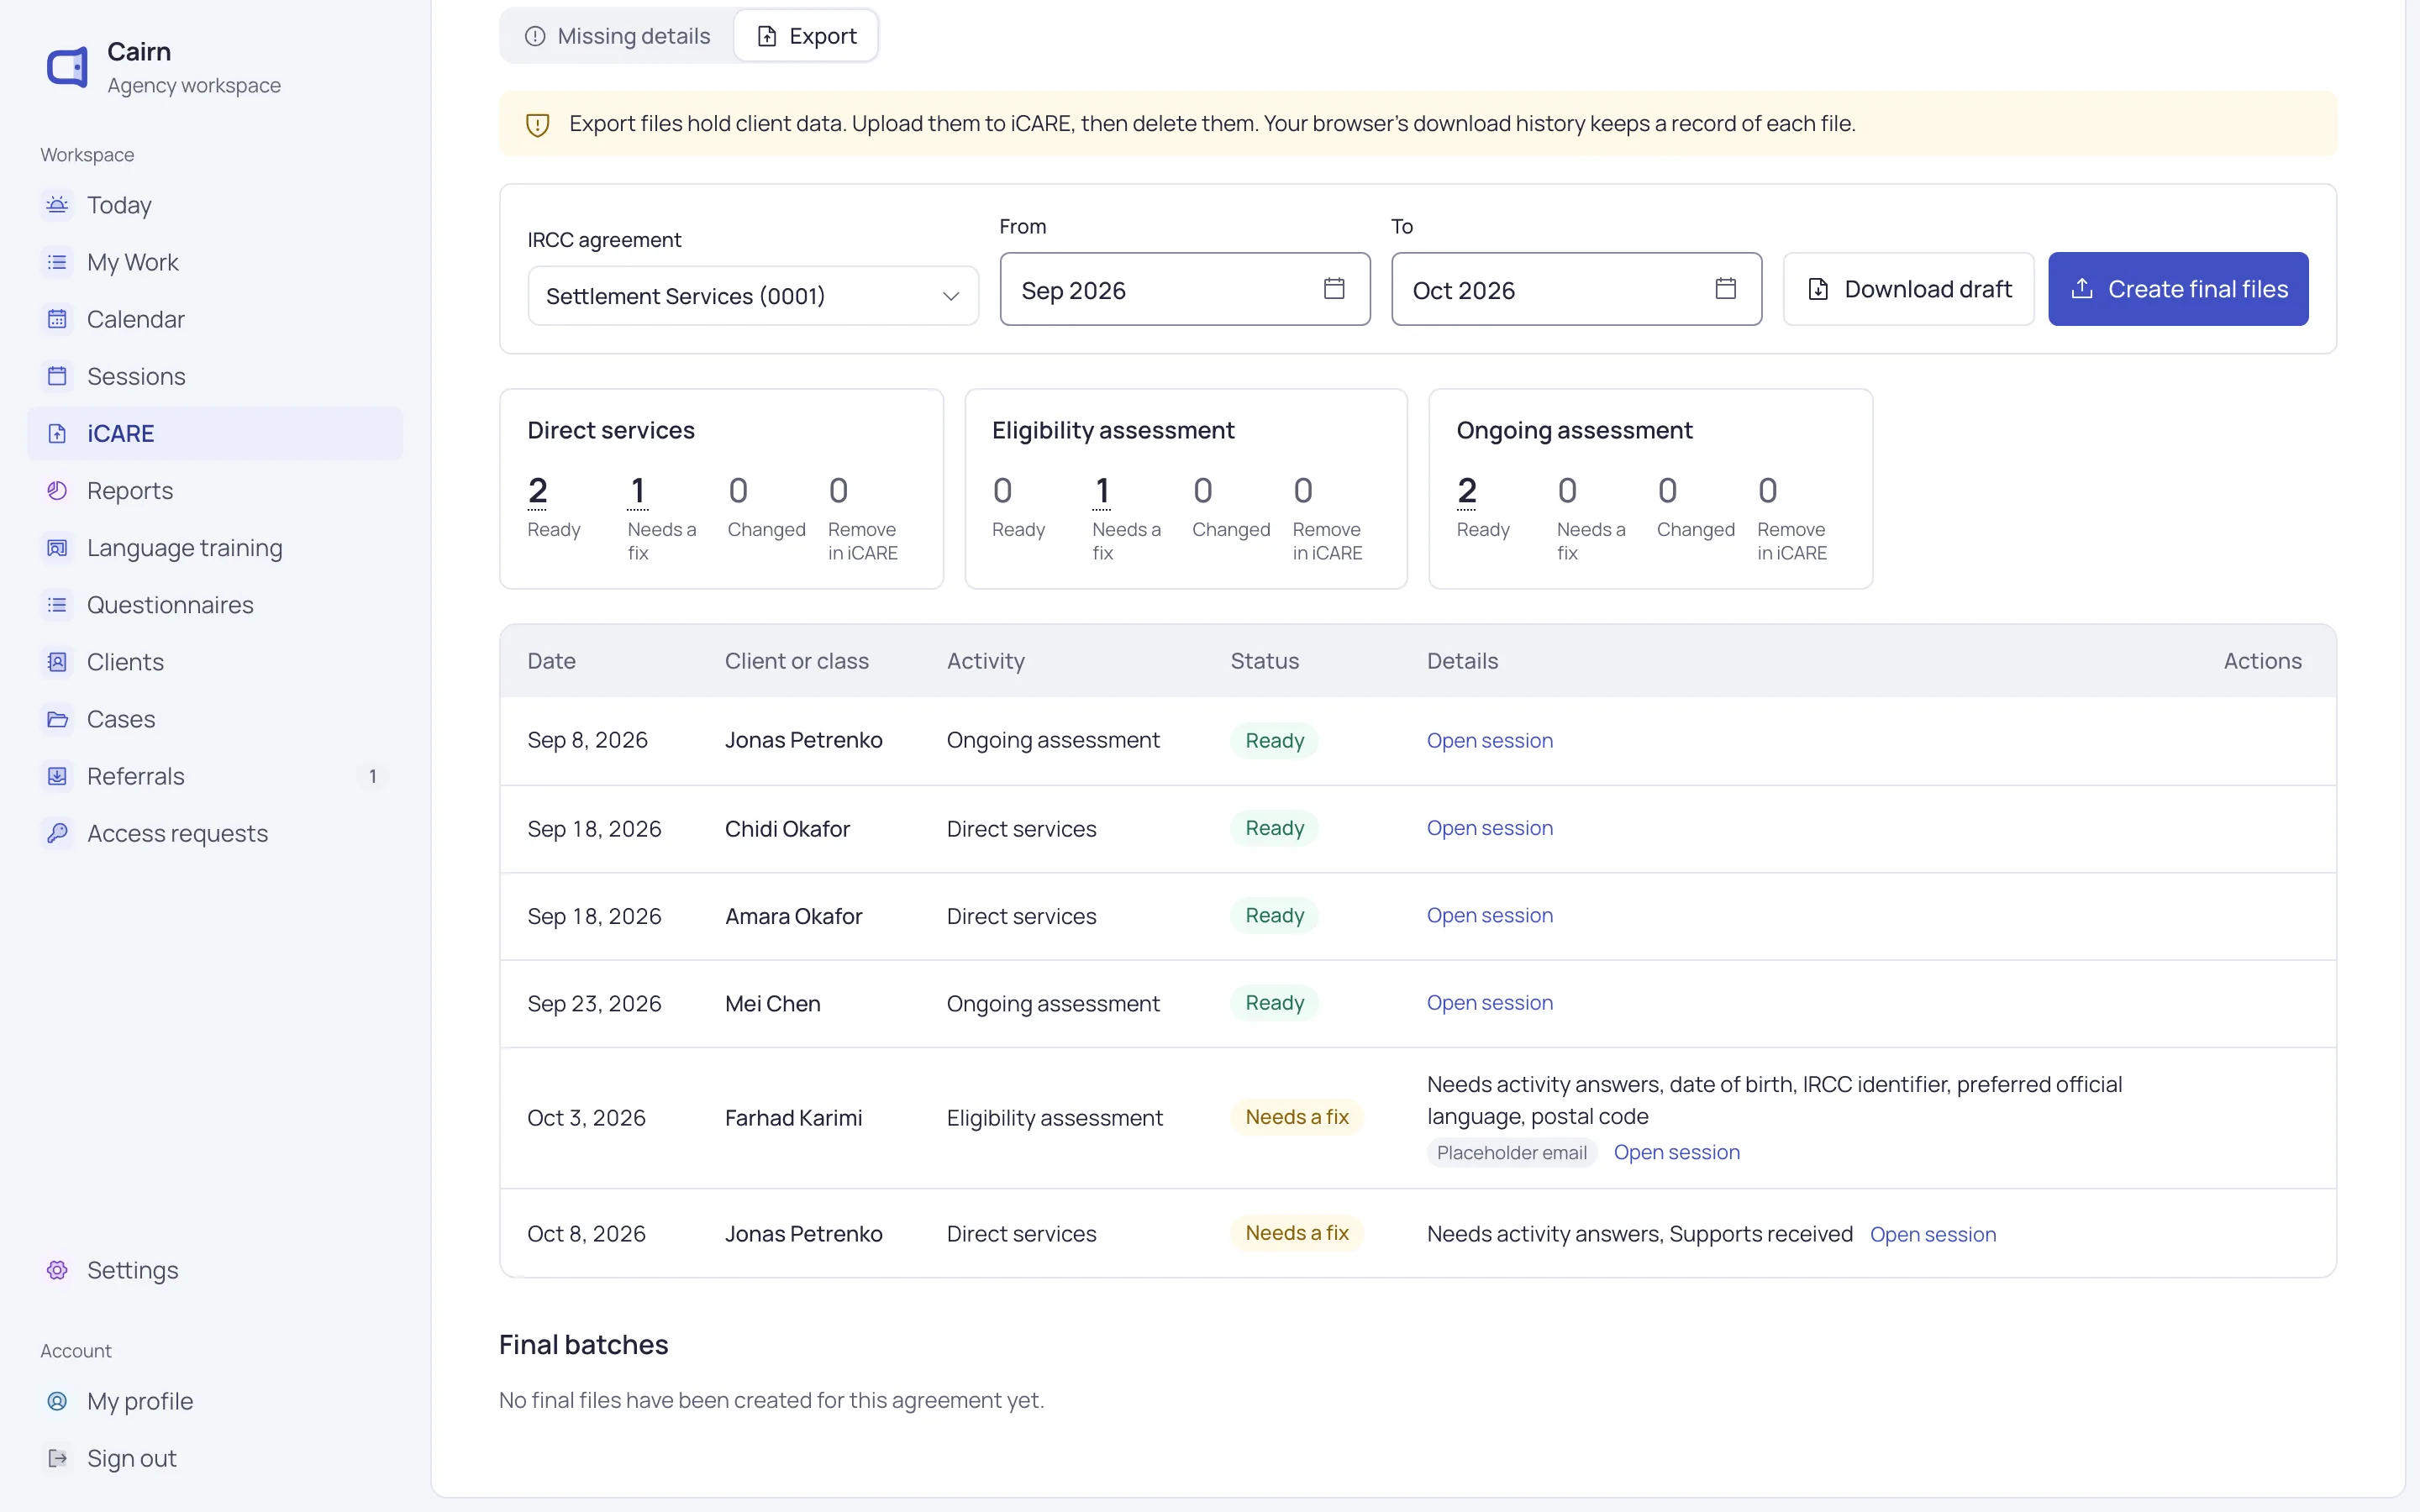Open the Clients contact icon

57,661
